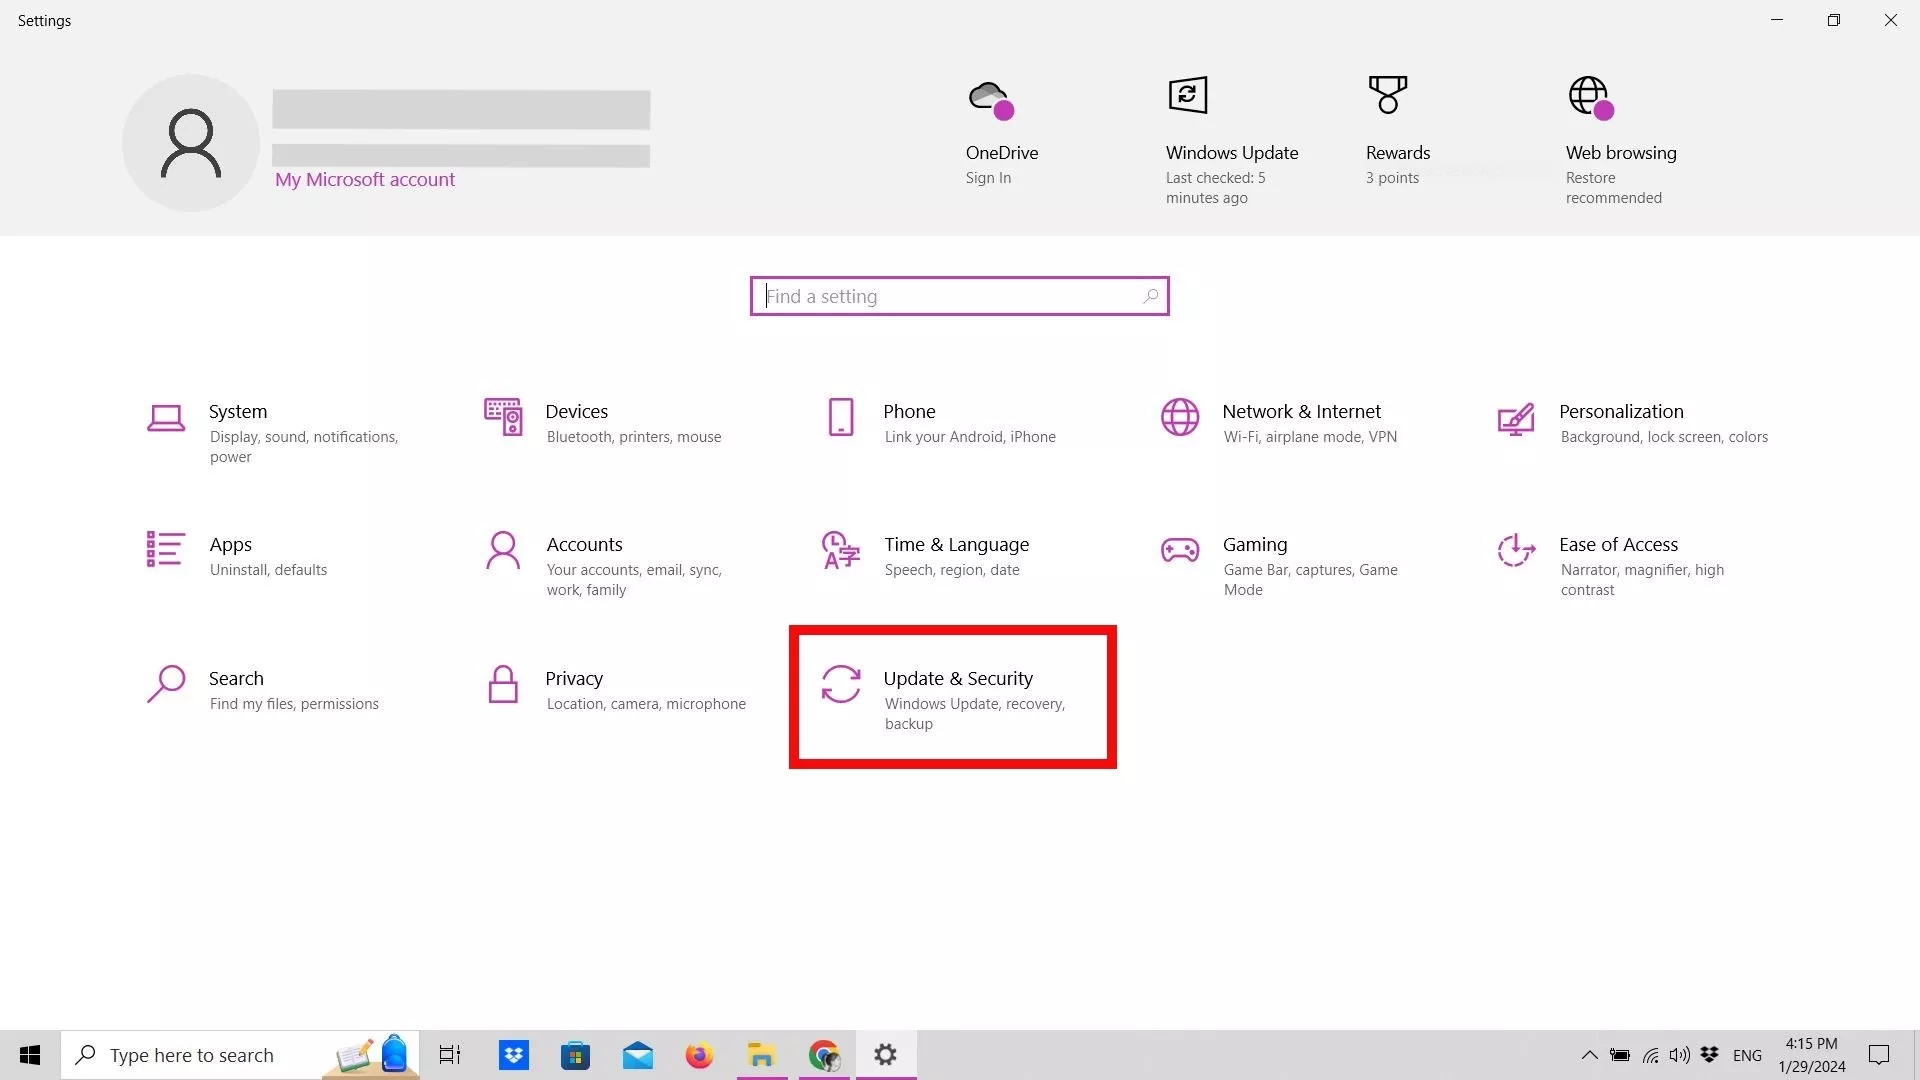Open Devices keyboard and speaker icon
This screenshot has height=1080, width=1920.
(503, 417)
